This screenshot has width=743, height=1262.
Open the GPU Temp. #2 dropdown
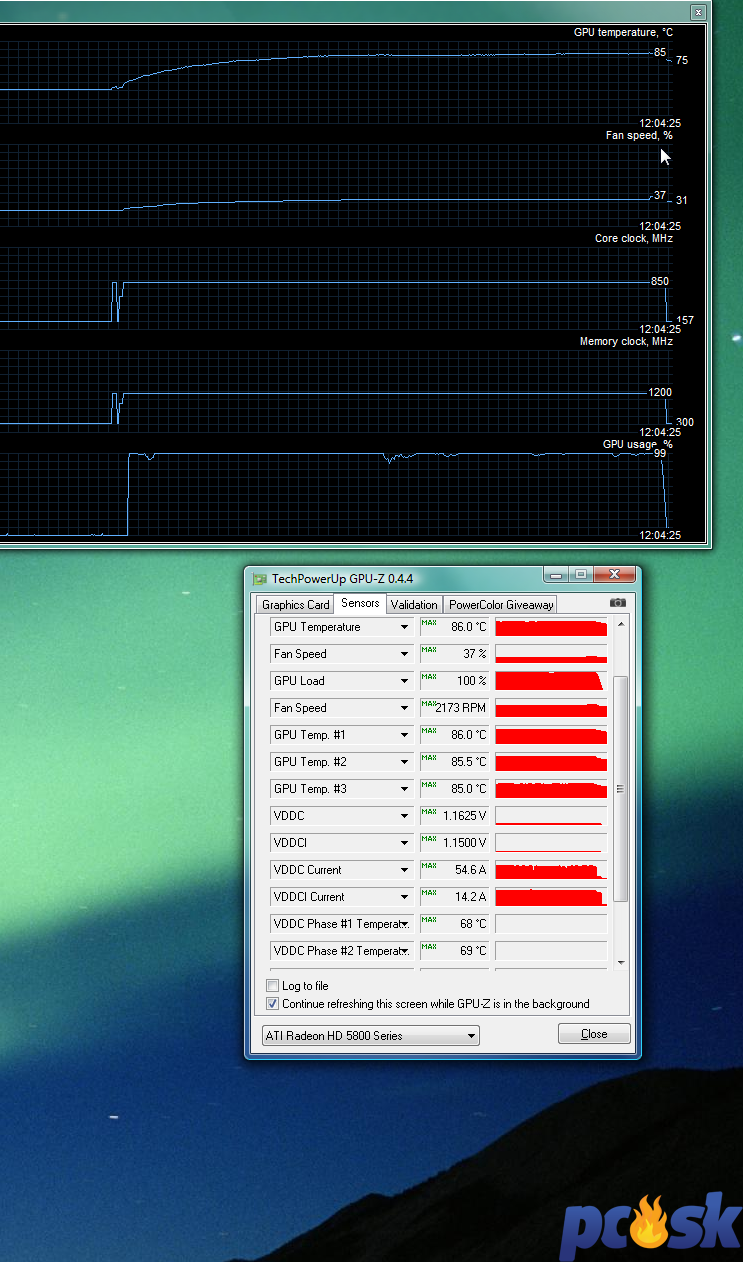(x=342, y=762)
